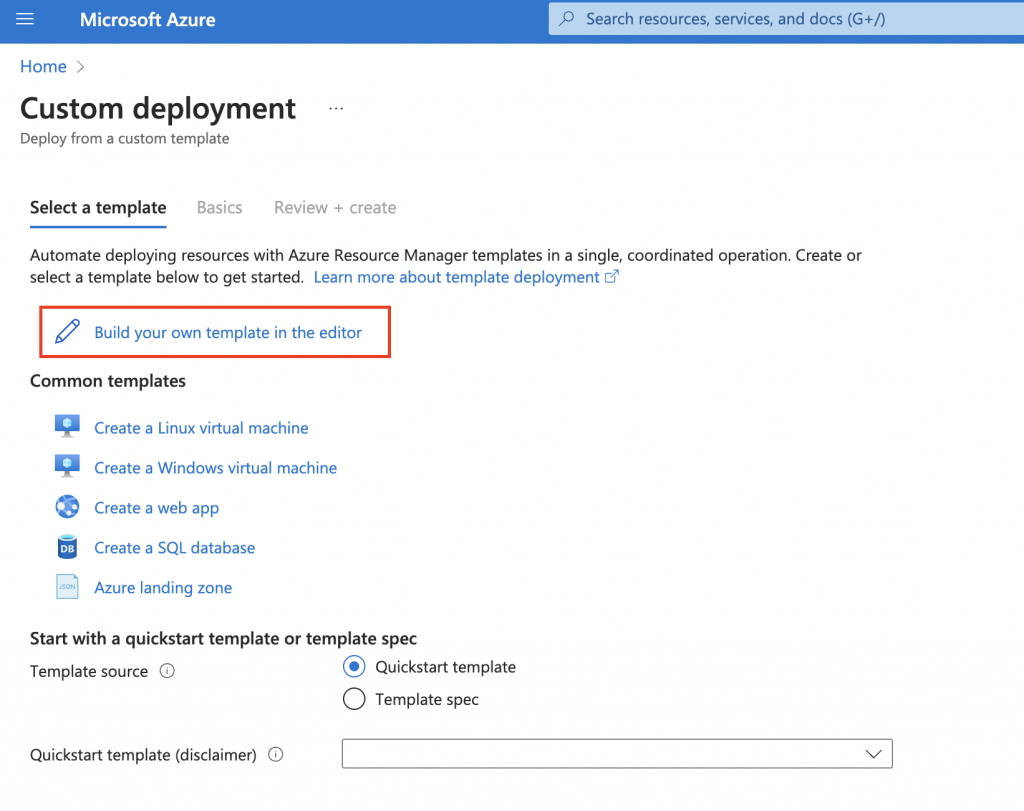The width and height of the screenshot is (1024, 811).
Task: Click the Template source label
Action: coord(89,671)
